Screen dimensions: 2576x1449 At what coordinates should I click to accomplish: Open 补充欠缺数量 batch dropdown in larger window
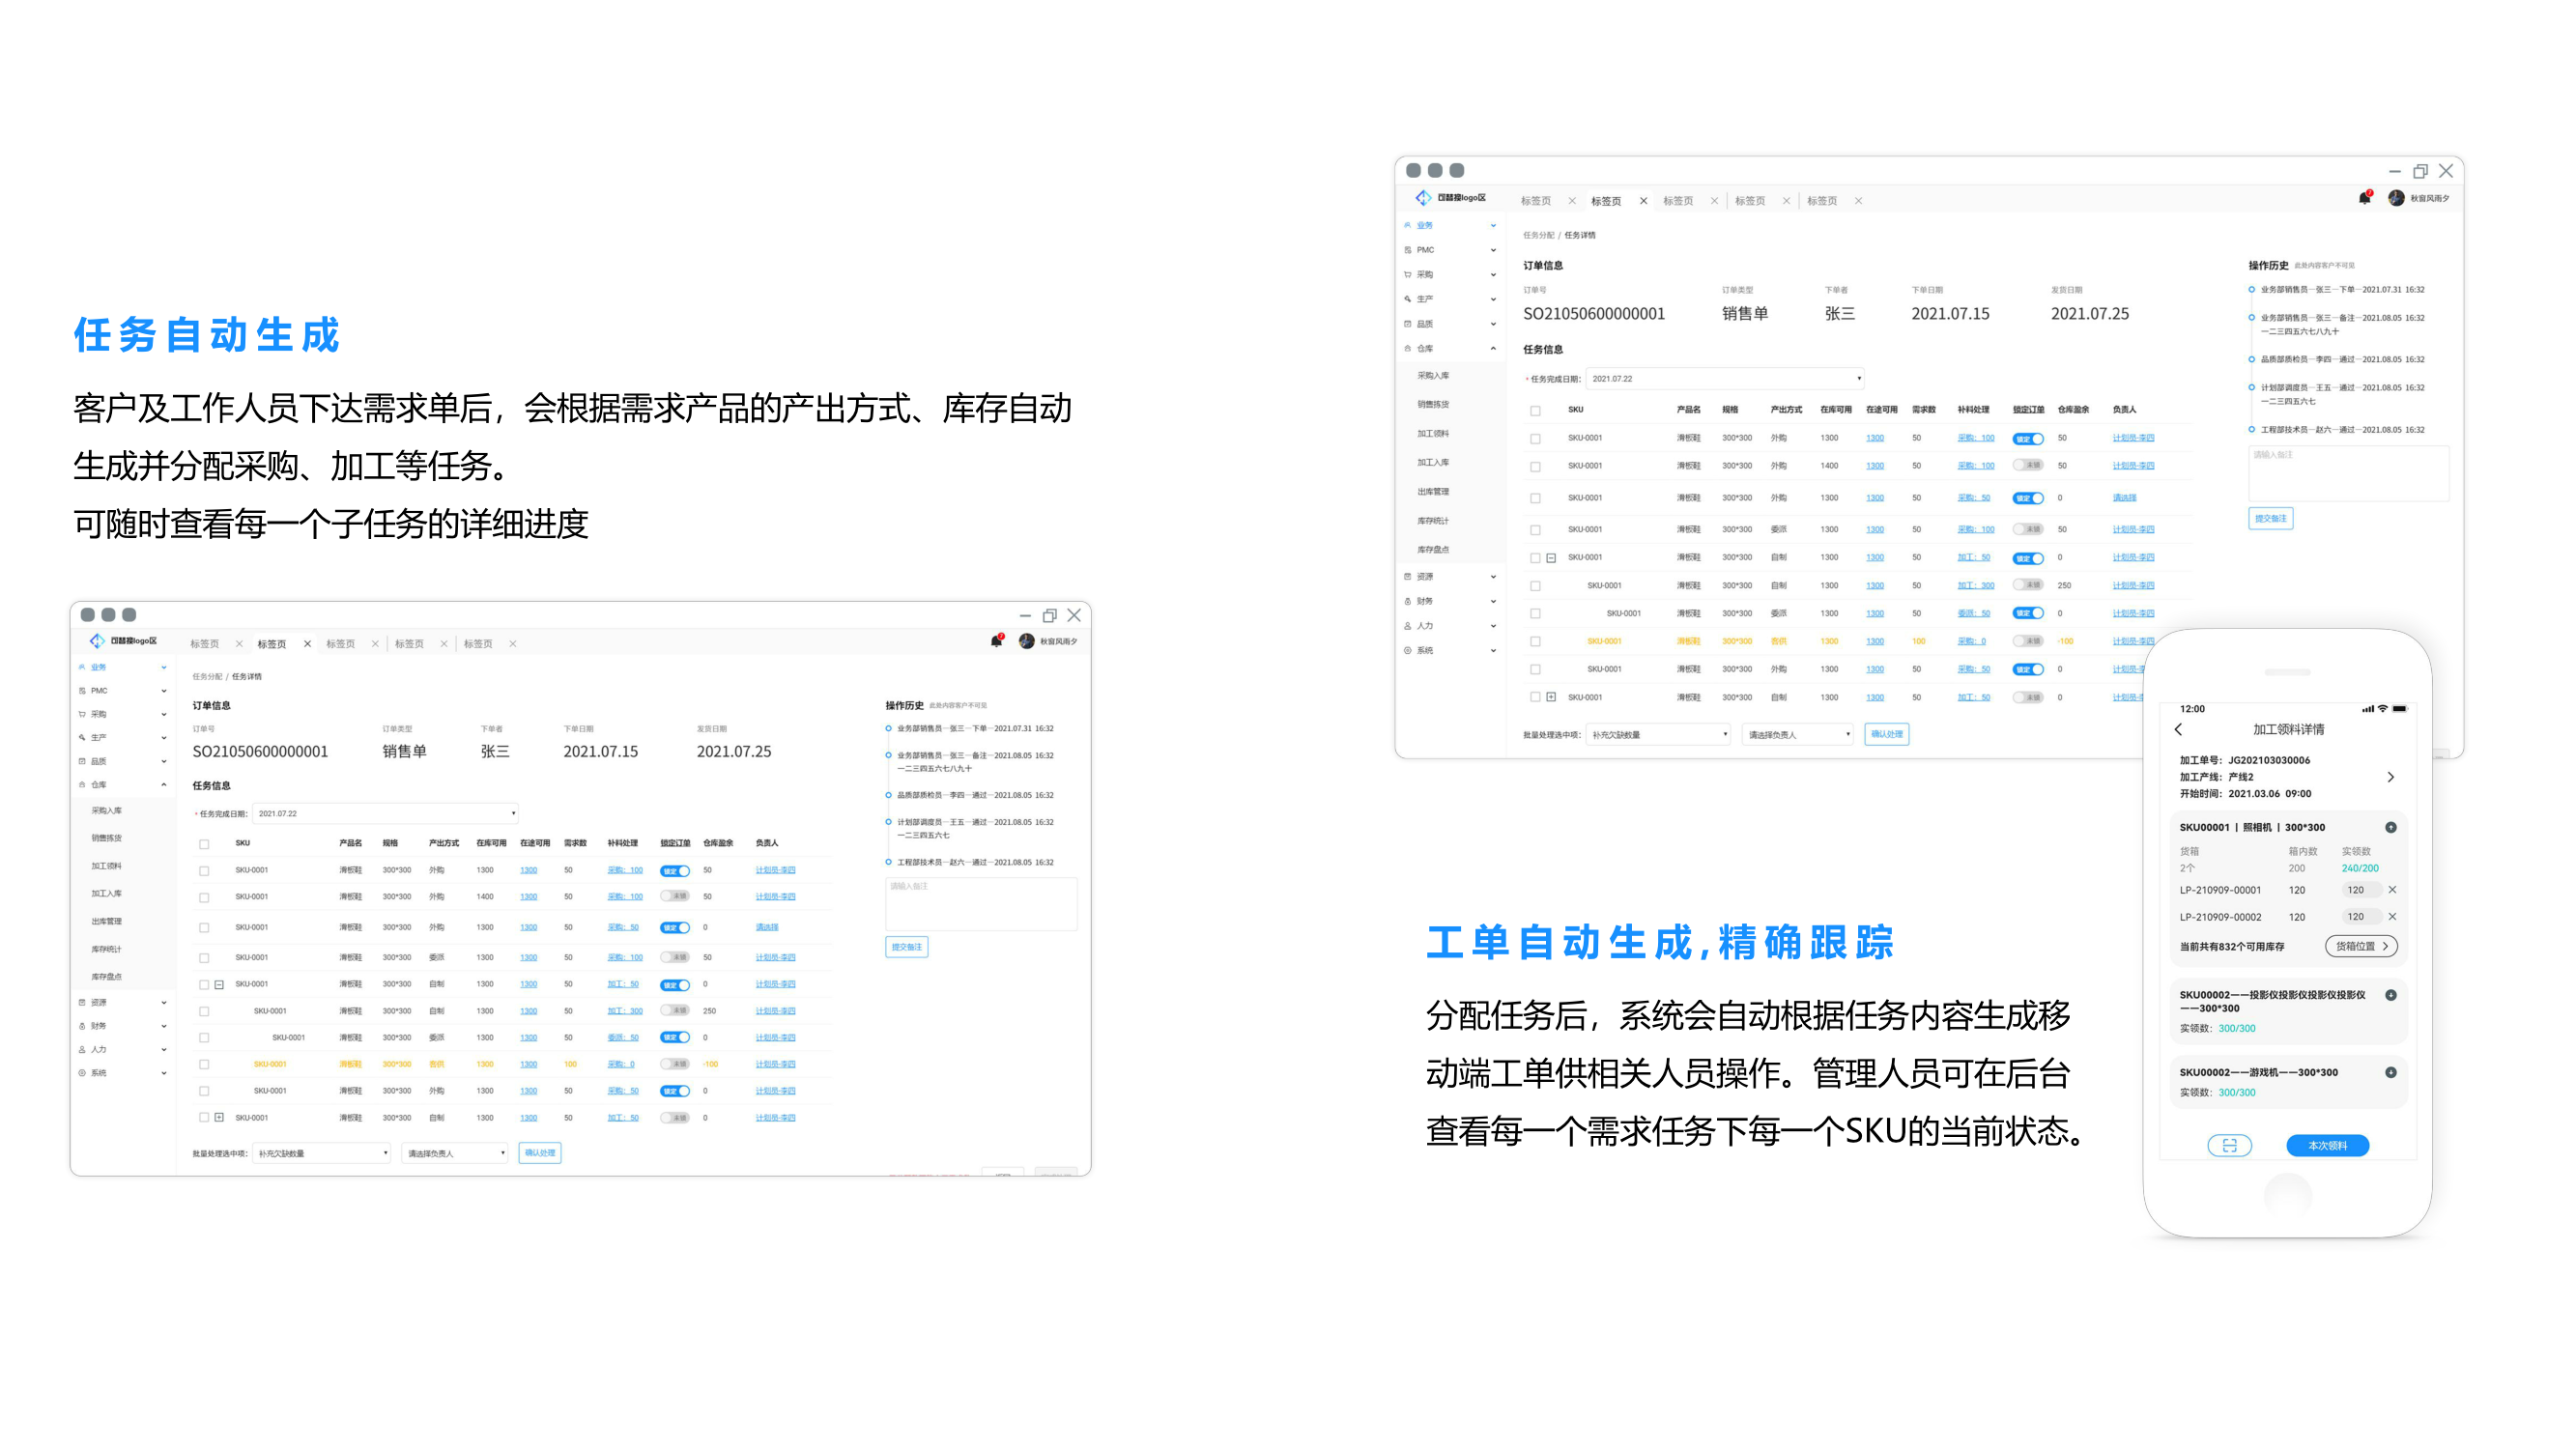pos(1658,735)
